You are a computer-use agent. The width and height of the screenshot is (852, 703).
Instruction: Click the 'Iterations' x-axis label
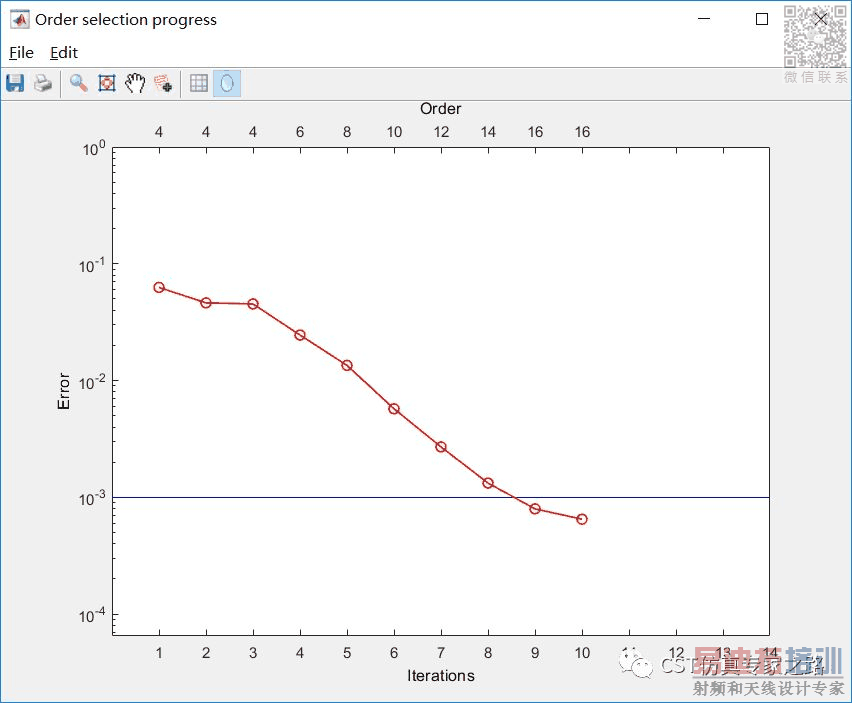(x=441, y=675)
